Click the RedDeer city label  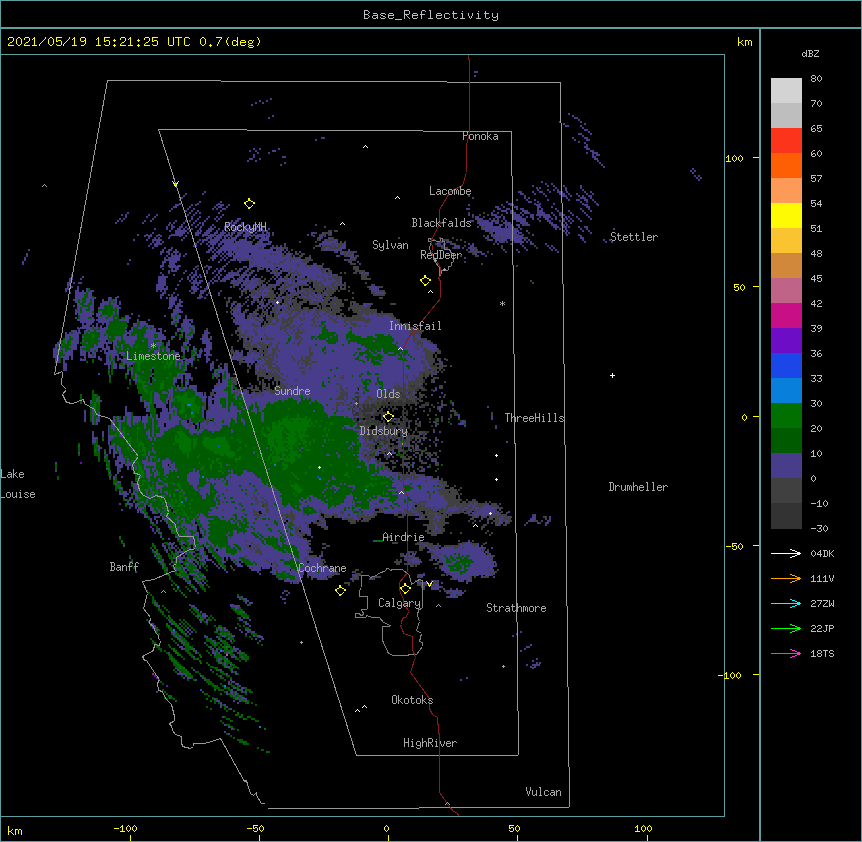coord(441,255)
